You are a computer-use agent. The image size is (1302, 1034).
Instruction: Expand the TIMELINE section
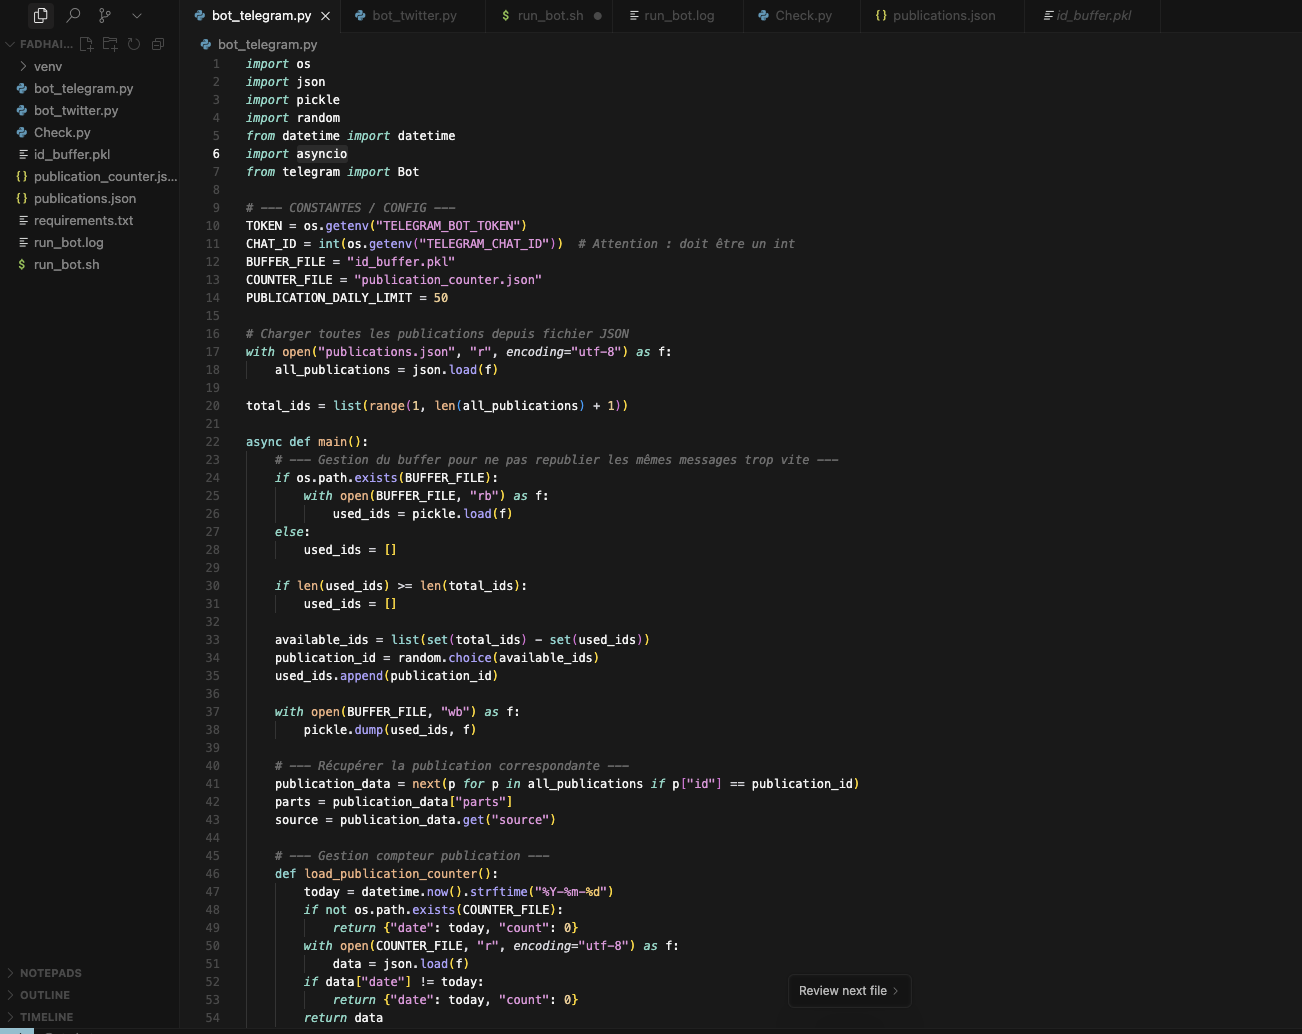click(x=46, y=1017)
